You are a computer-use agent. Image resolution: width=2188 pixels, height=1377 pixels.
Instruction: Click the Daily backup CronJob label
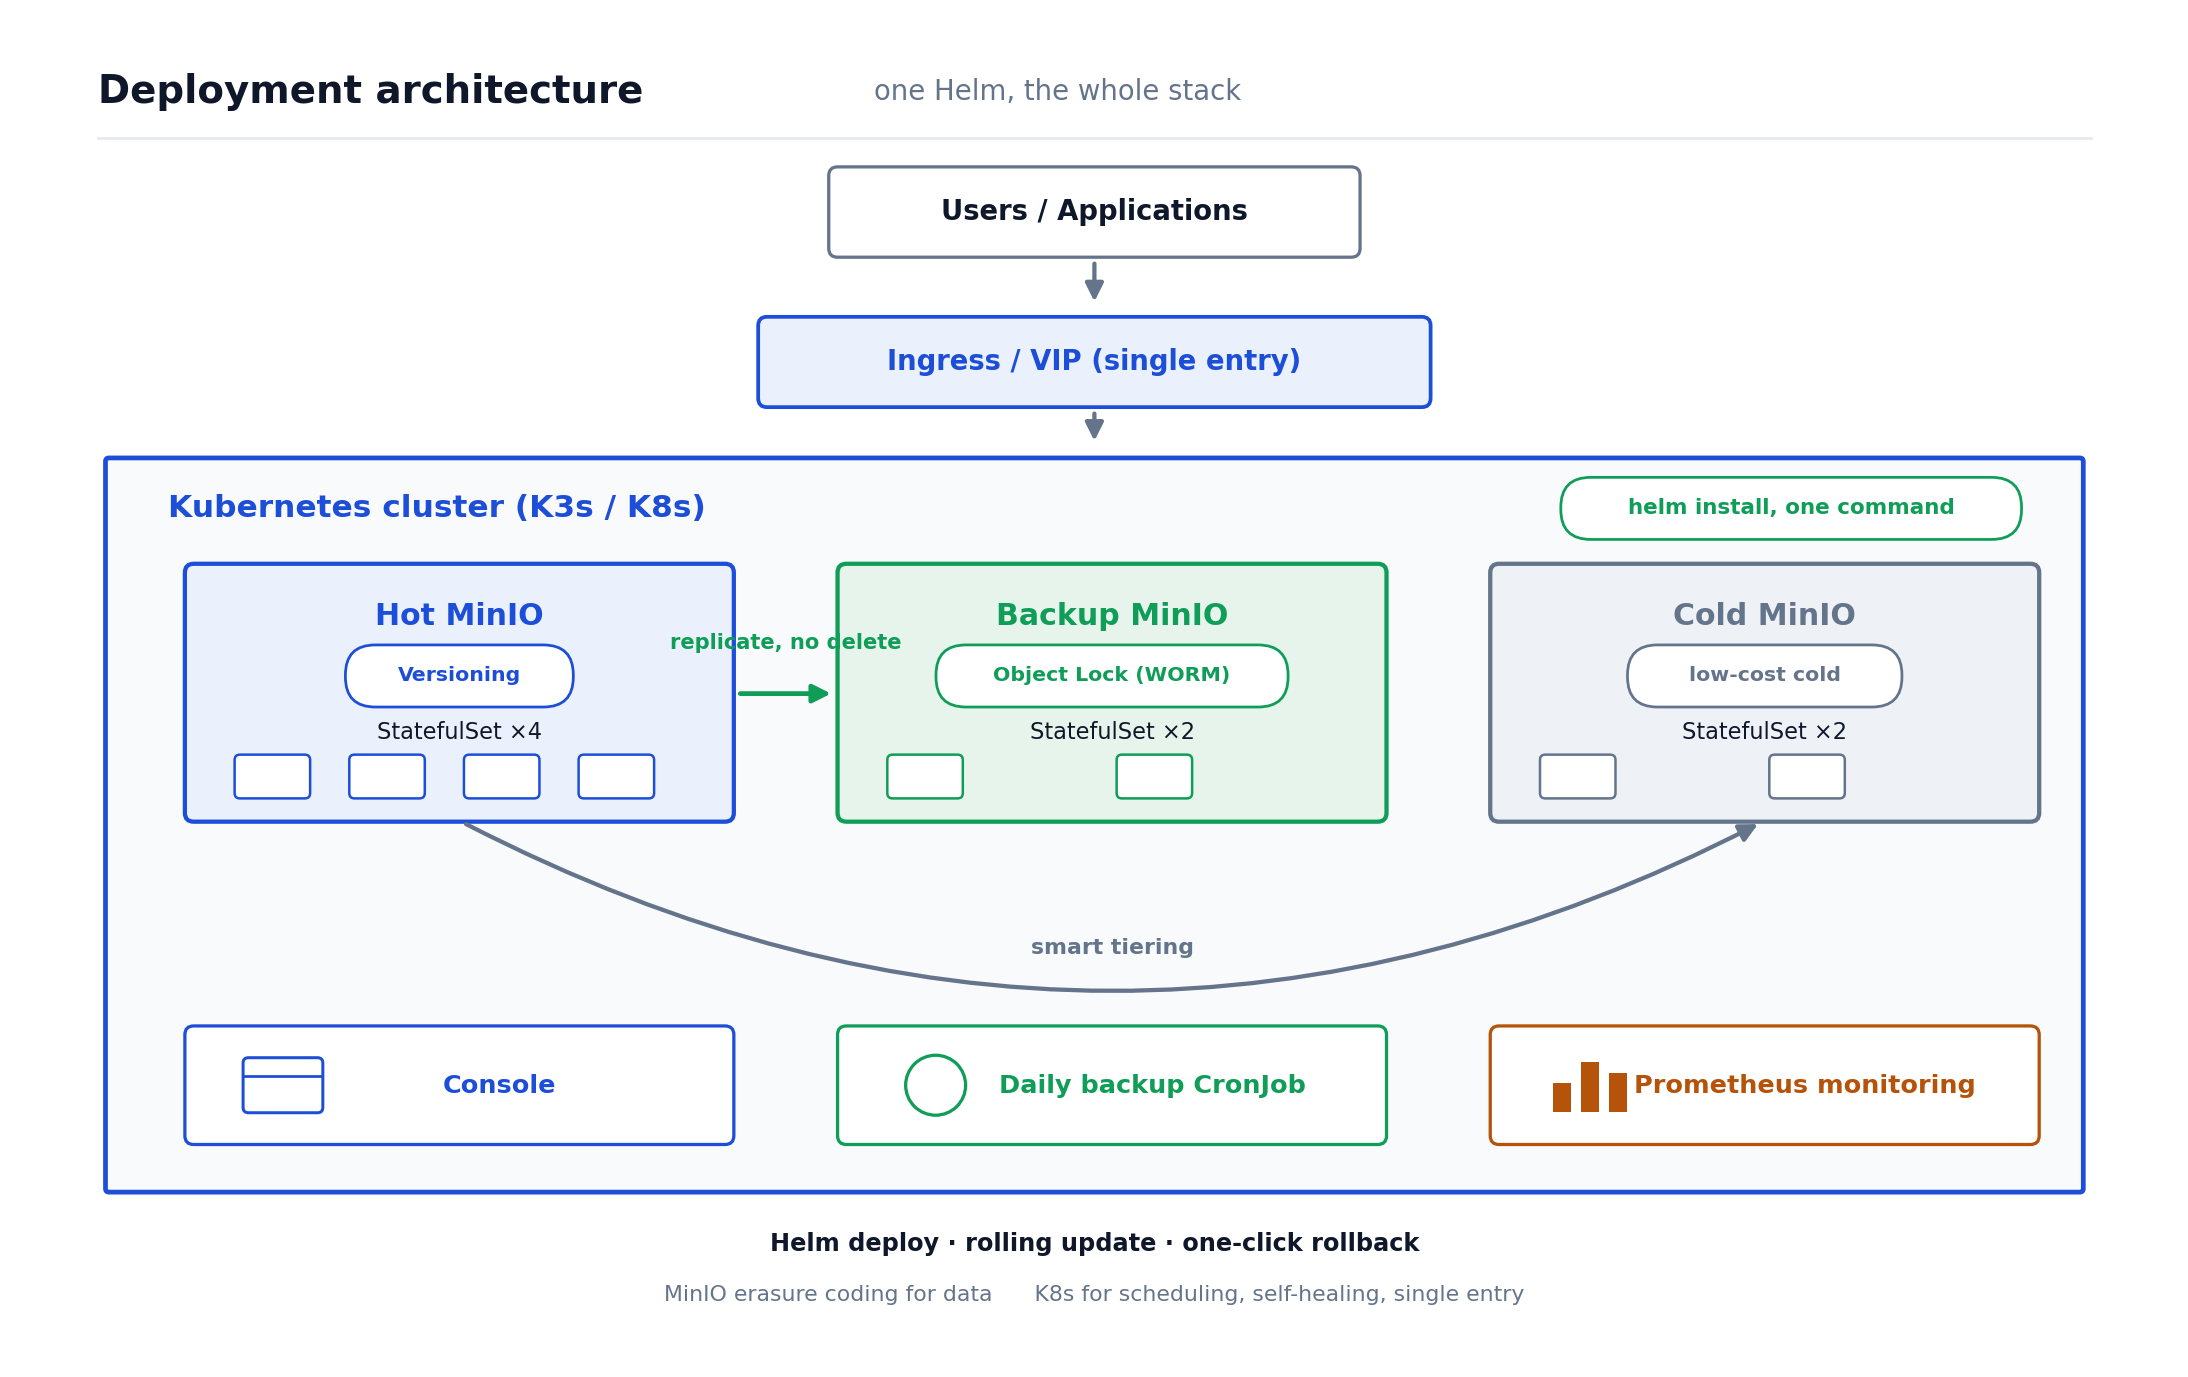click(1152, 1085)
